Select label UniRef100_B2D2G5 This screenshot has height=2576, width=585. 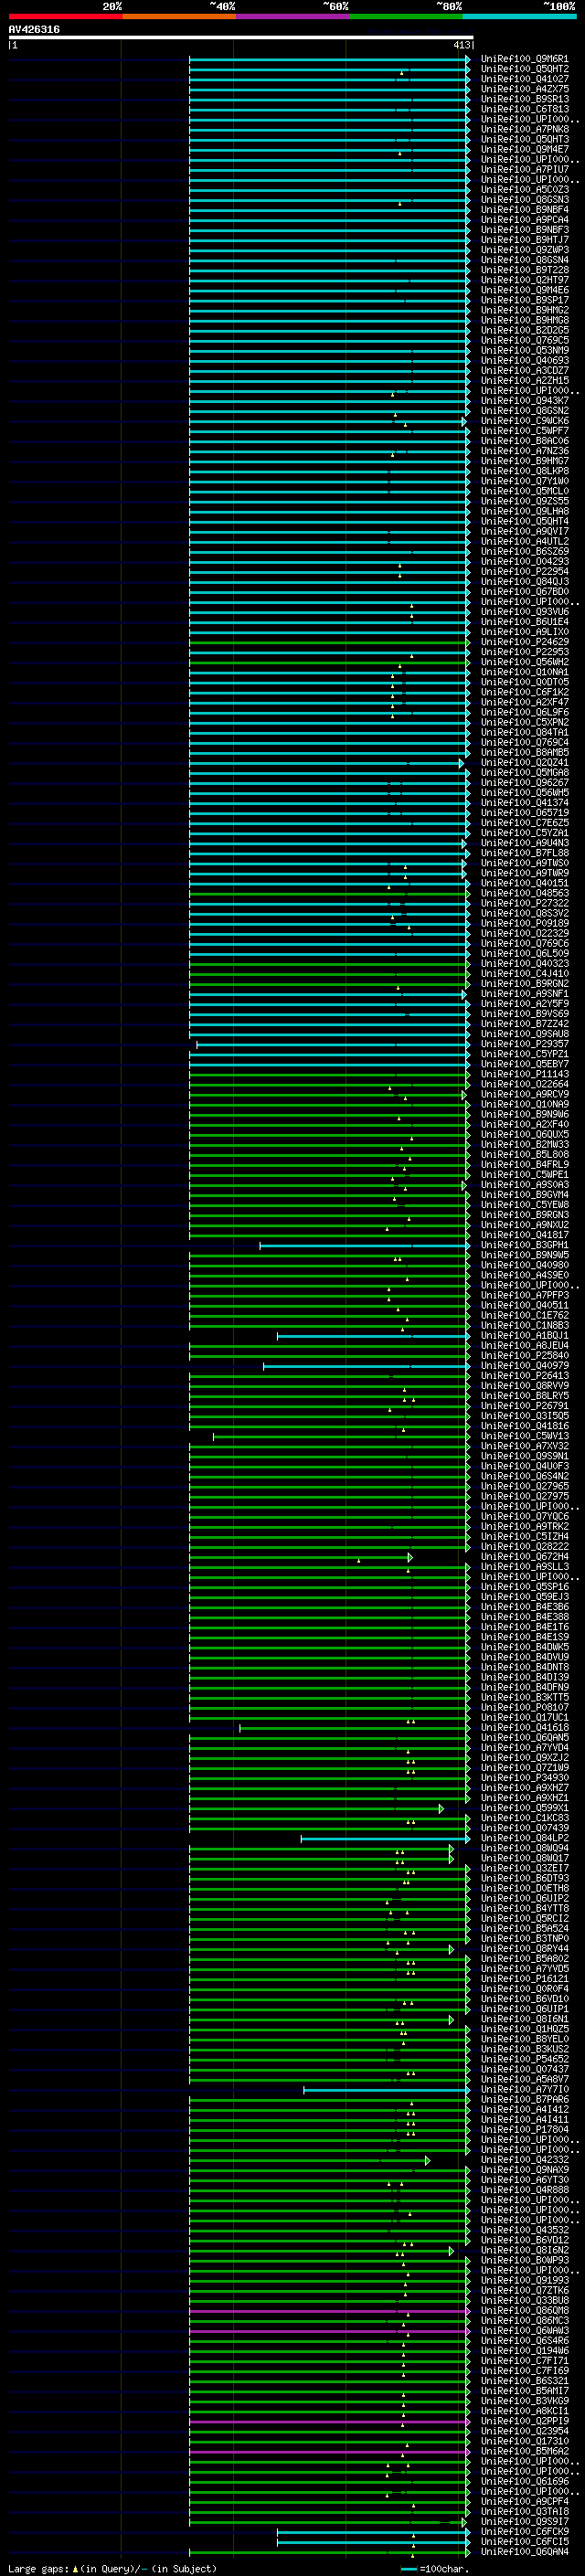(x=524, y=330)
